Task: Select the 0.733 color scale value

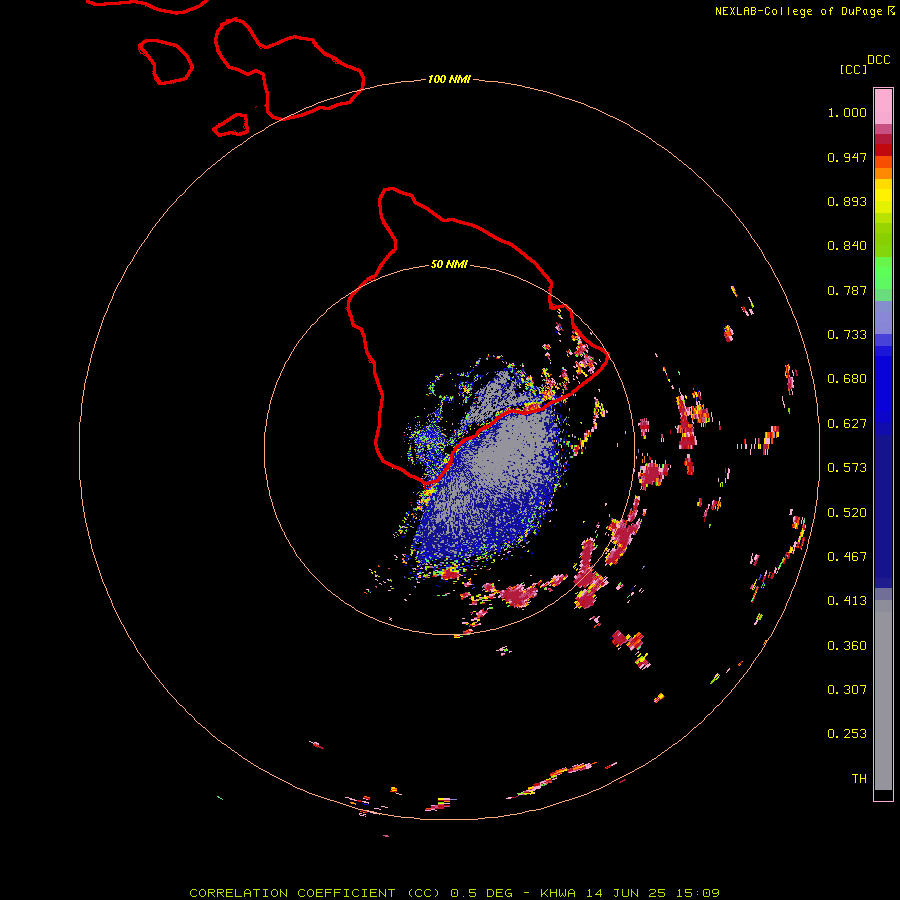Action: (847, 335)
